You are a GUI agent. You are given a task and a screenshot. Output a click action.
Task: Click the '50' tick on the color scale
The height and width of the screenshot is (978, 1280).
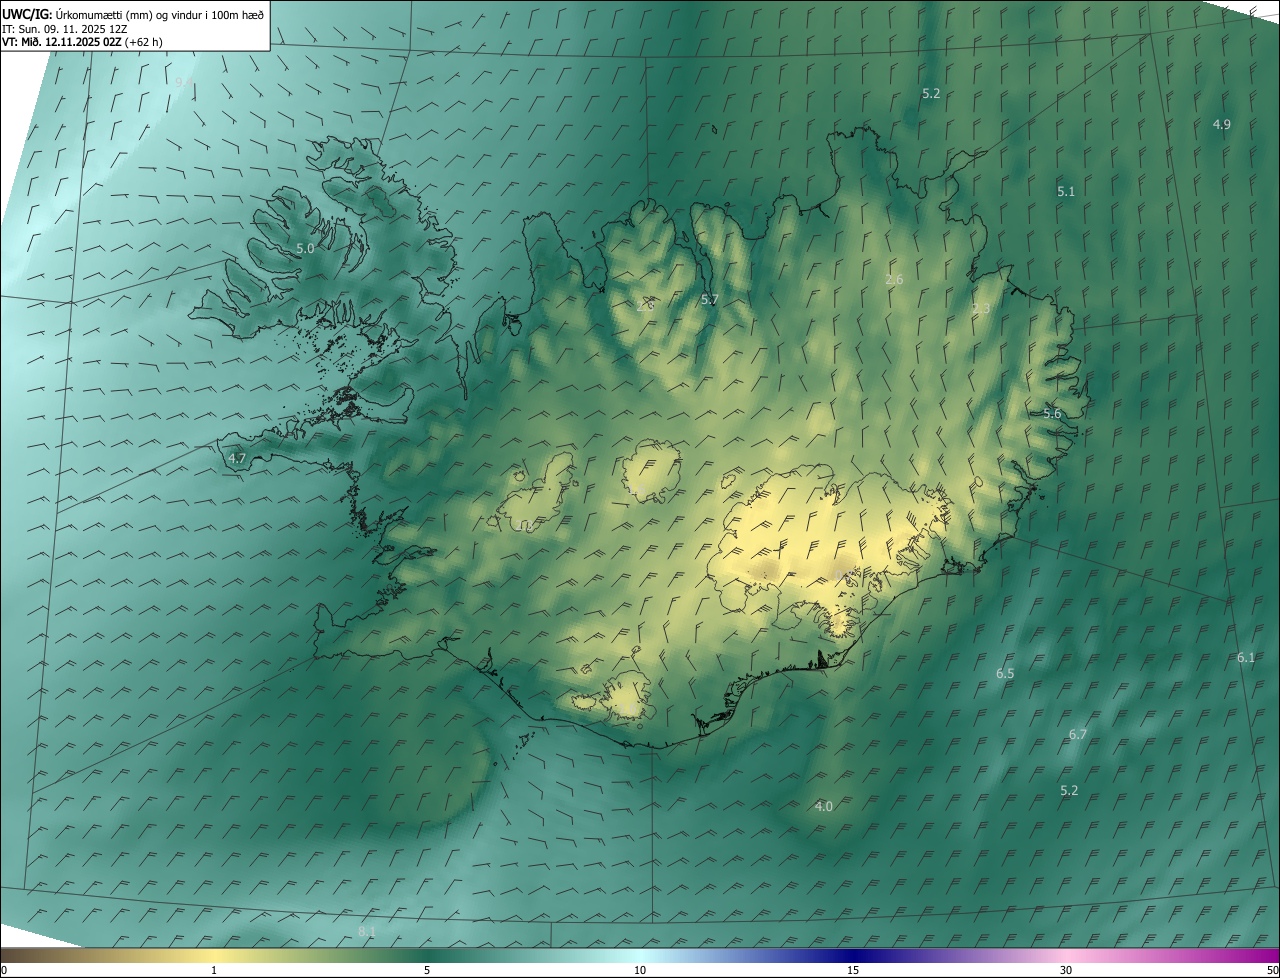pos(1272,971)
